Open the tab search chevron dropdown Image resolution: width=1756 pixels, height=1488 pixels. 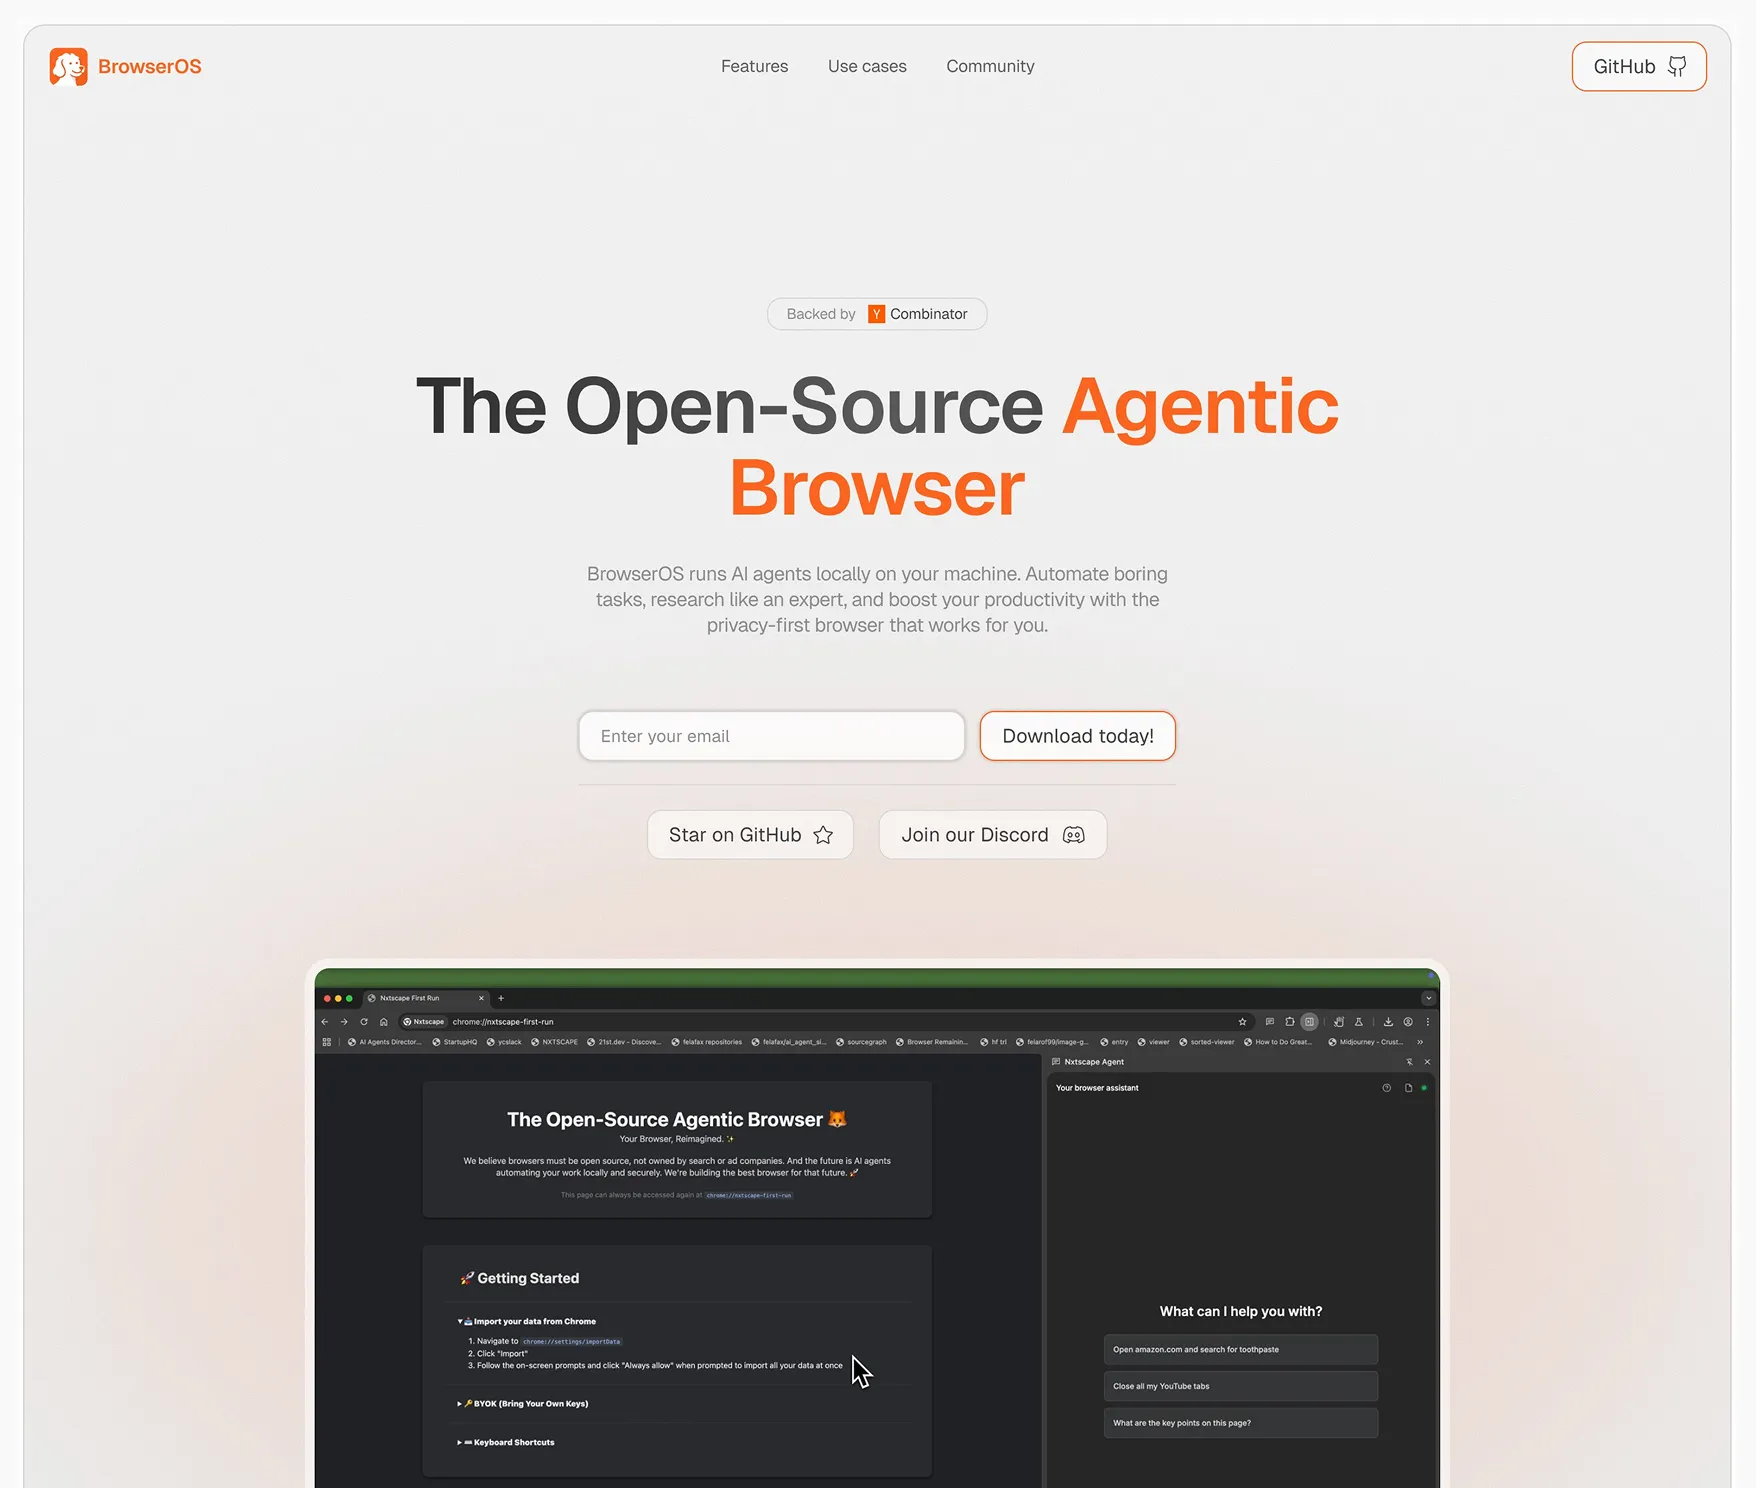point(1428,998)
